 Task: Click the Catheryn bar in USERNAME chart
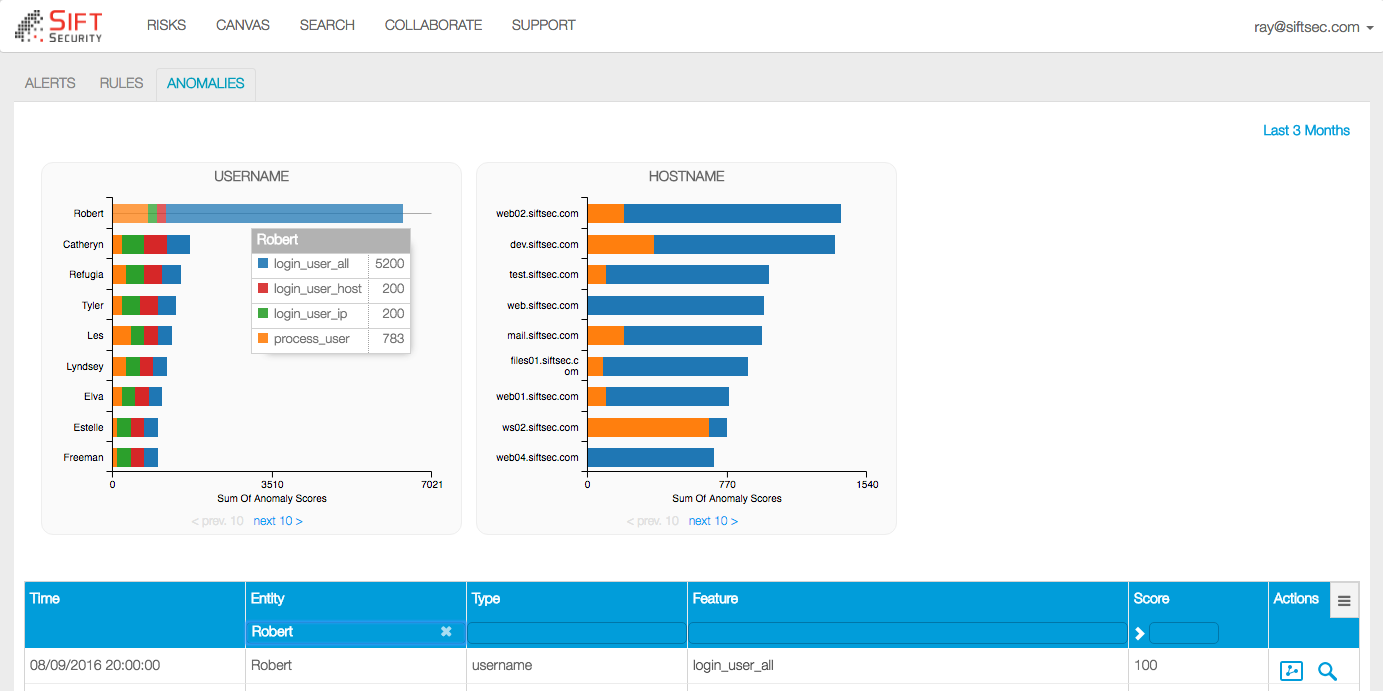151,244
